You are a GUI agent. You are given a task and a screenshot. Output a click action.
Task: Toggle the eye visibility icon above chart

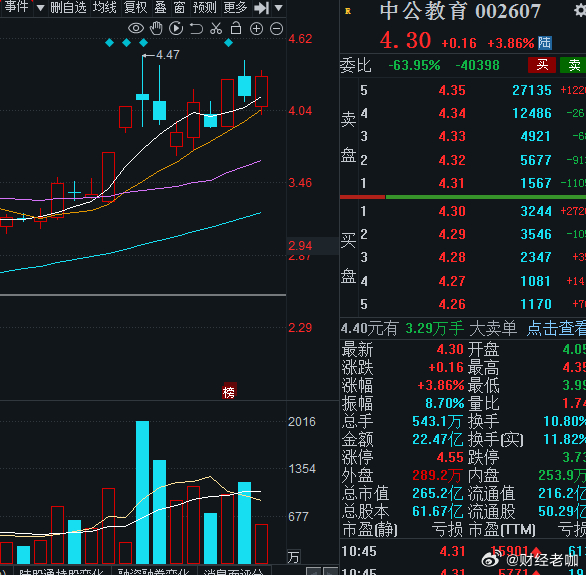pos(136,28)
